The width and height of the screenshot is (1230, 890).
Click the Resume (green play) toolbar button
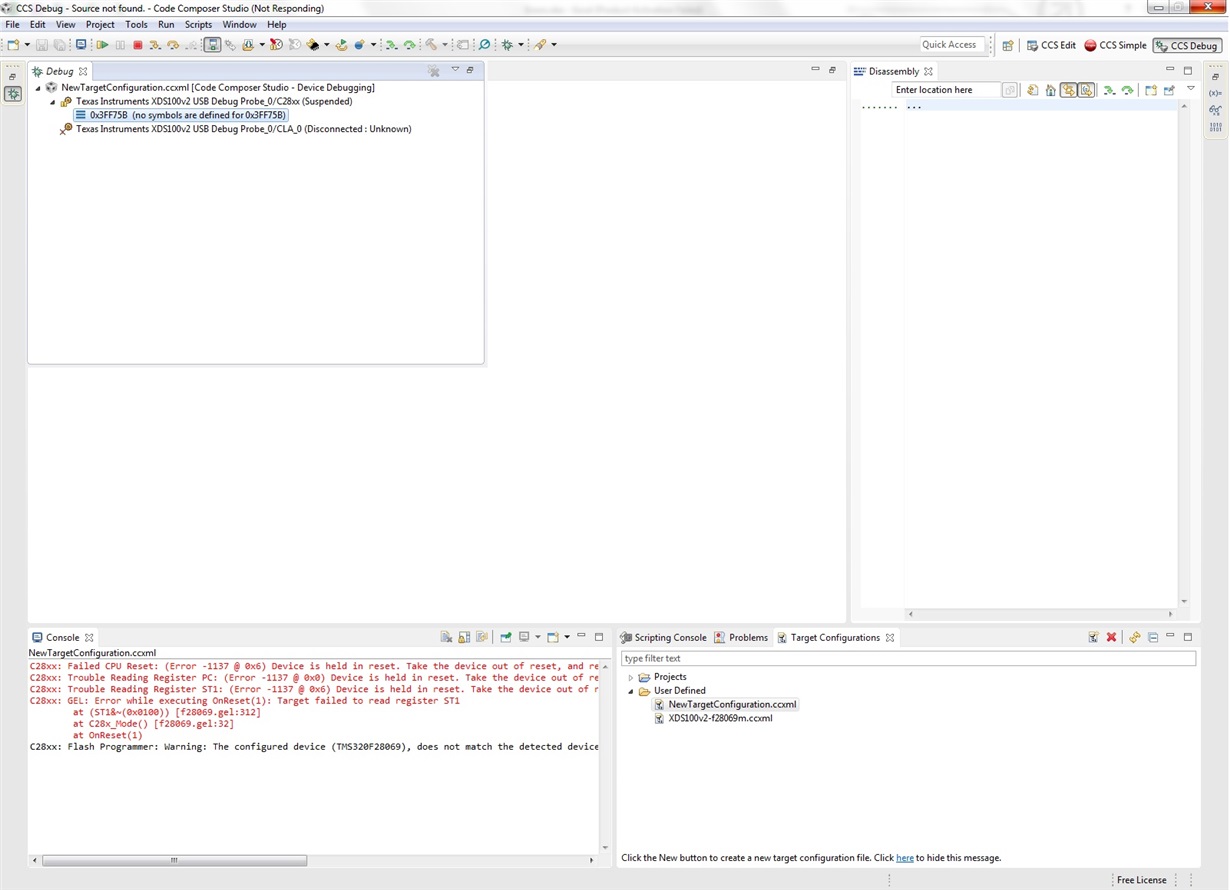102,45
